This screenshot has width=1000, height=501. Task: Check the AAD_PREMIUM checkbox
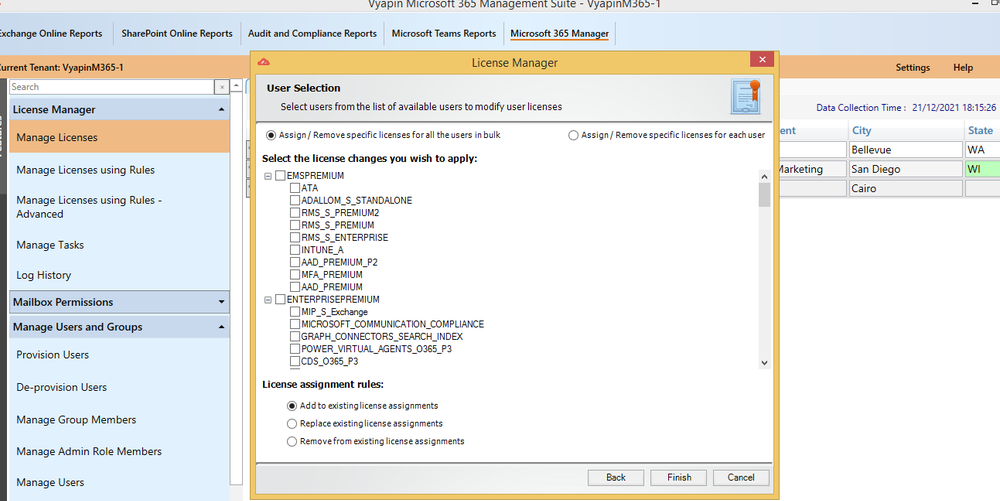295,287
